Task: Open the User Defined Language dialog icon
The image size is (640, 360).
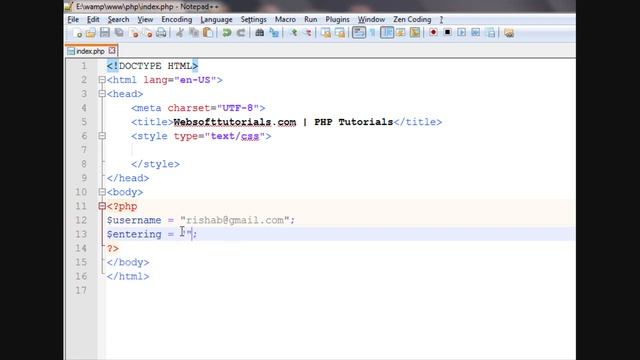Action: tap(400, 33)
